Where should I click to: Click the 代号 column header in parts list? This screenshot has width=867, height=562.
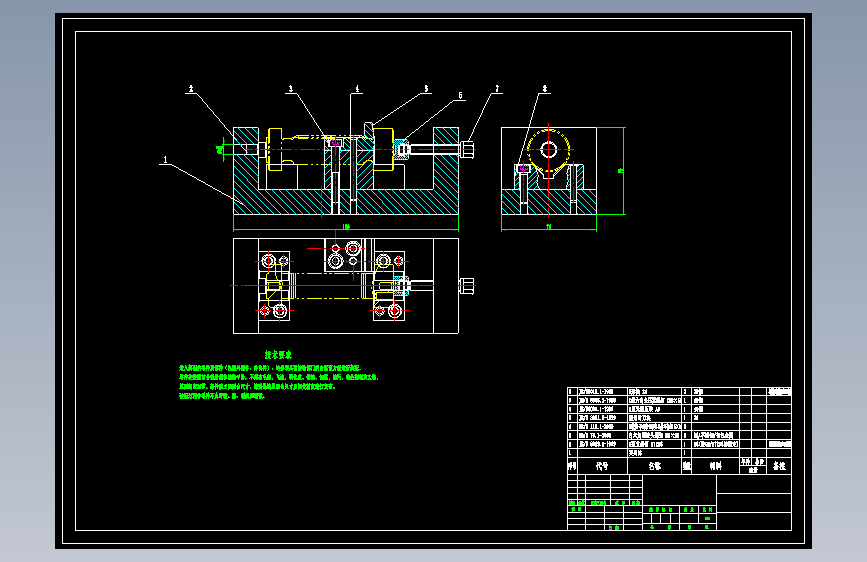pos(602,466)
